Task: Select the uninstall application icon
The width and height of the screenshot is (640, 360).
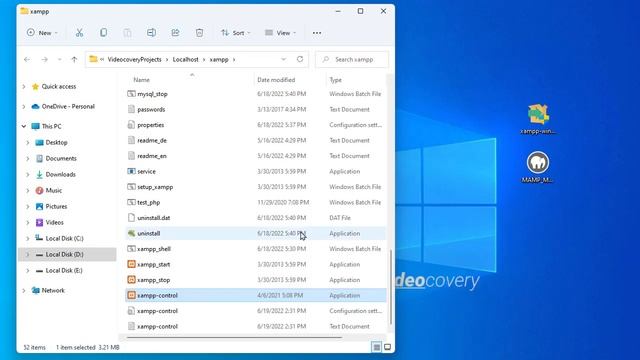Action: pos(131,233)
